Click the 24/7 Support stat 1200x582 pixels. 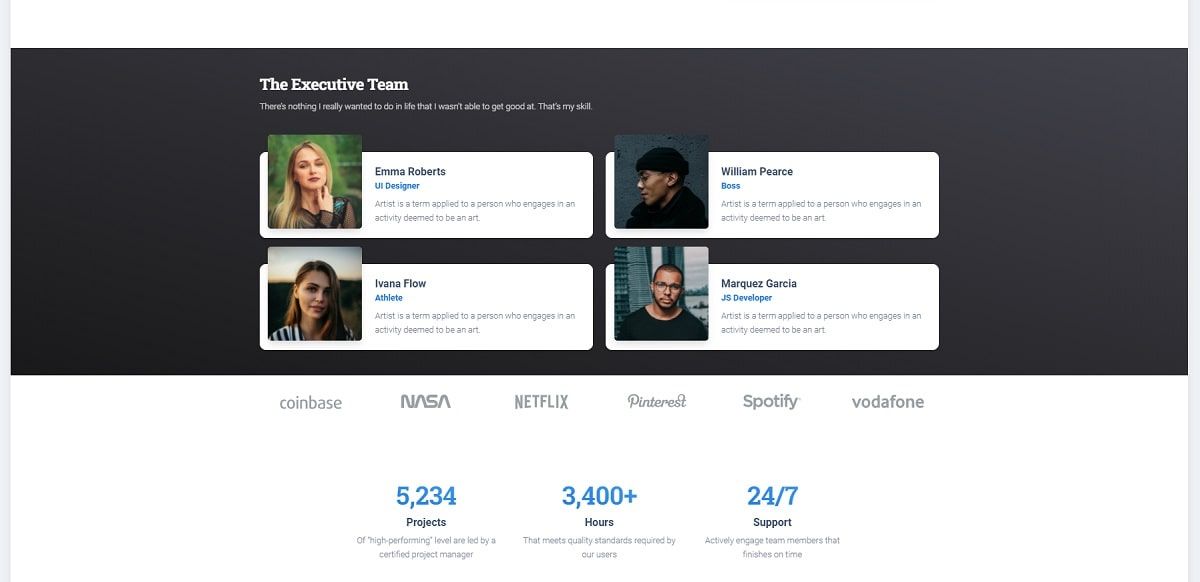pos(772,495)
